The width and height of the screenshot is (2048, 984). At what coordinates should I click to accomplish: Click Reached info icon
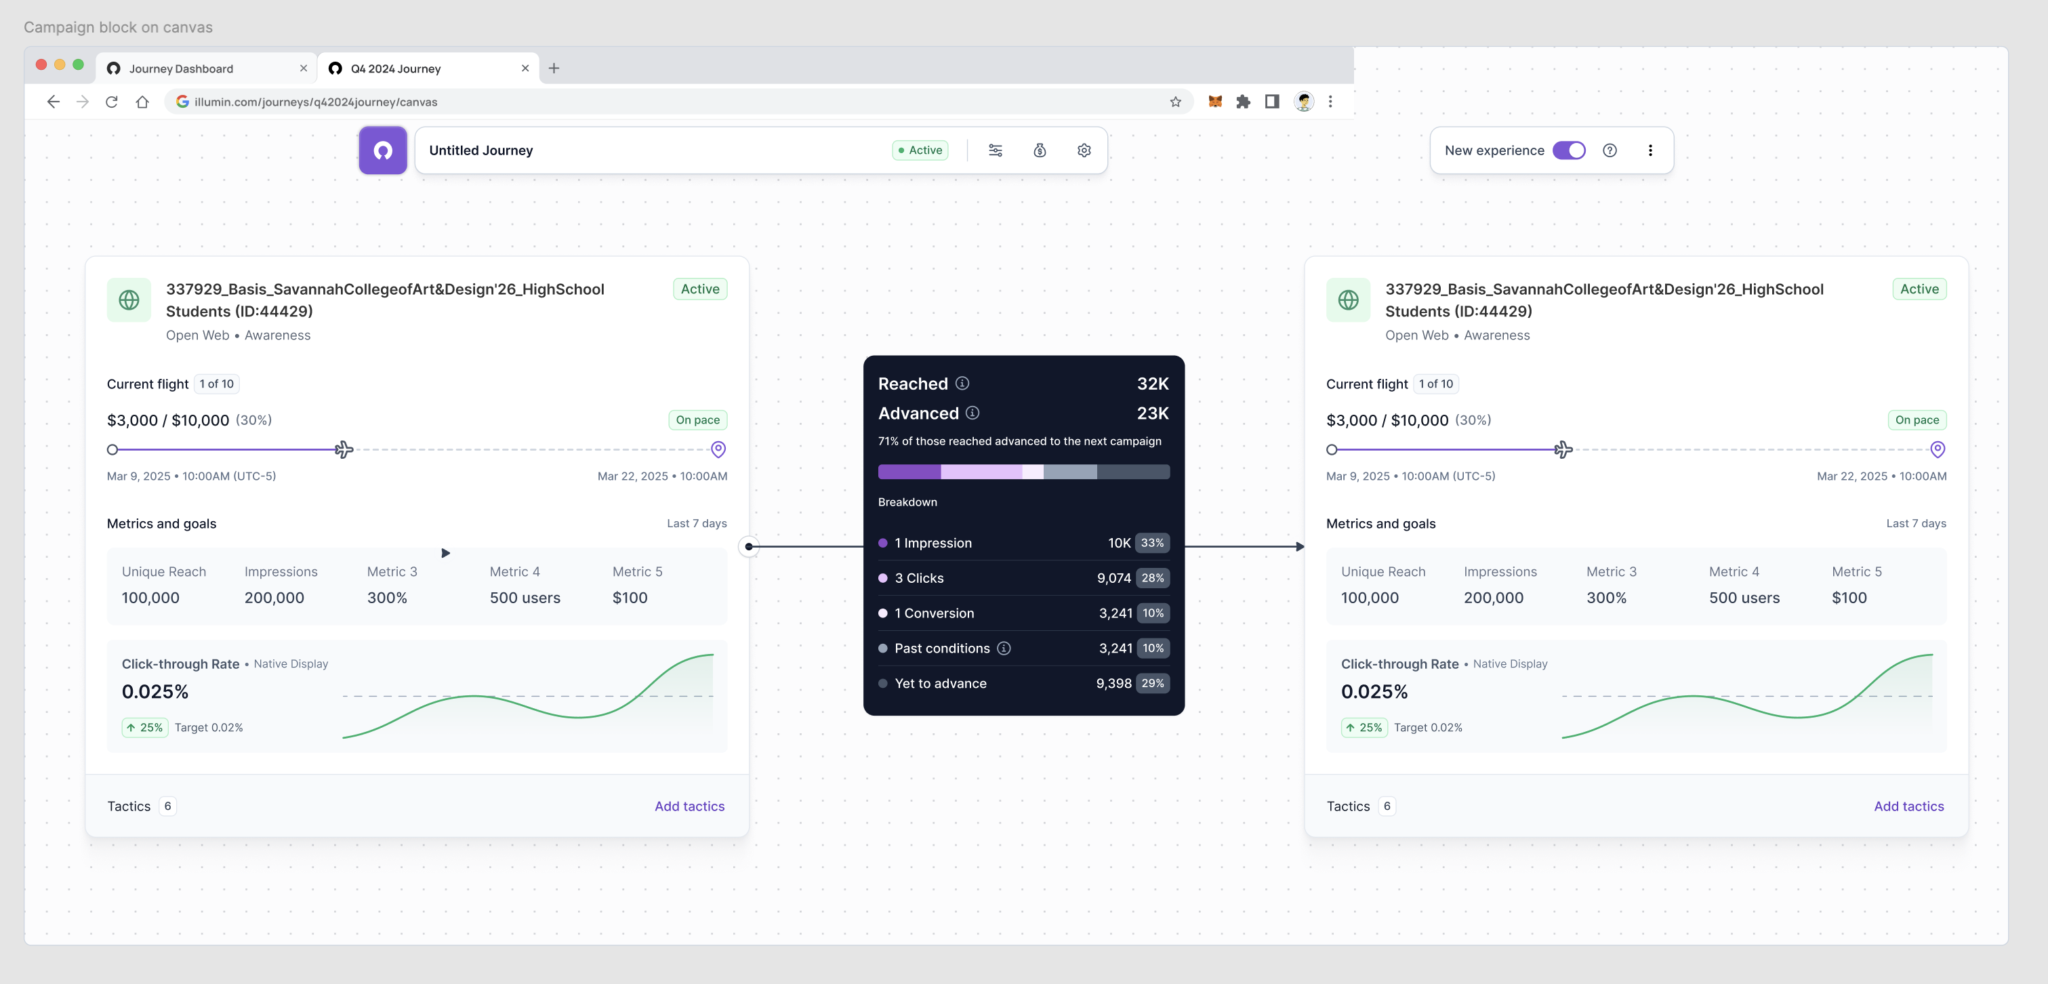(x=962, y=383)
